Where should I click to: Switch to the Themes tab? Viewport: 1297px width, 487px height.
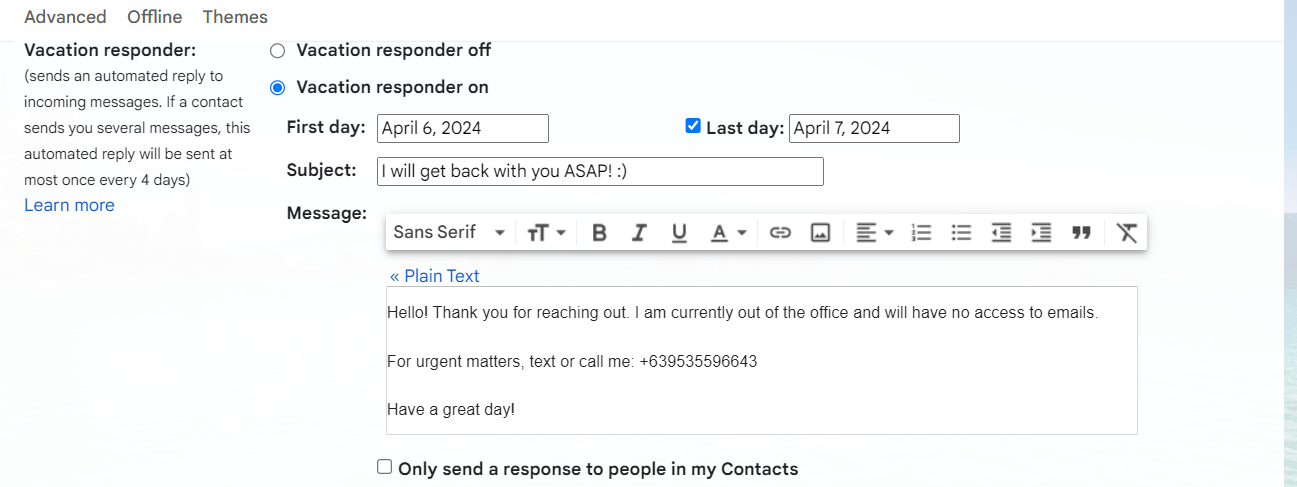coord(235,17)
